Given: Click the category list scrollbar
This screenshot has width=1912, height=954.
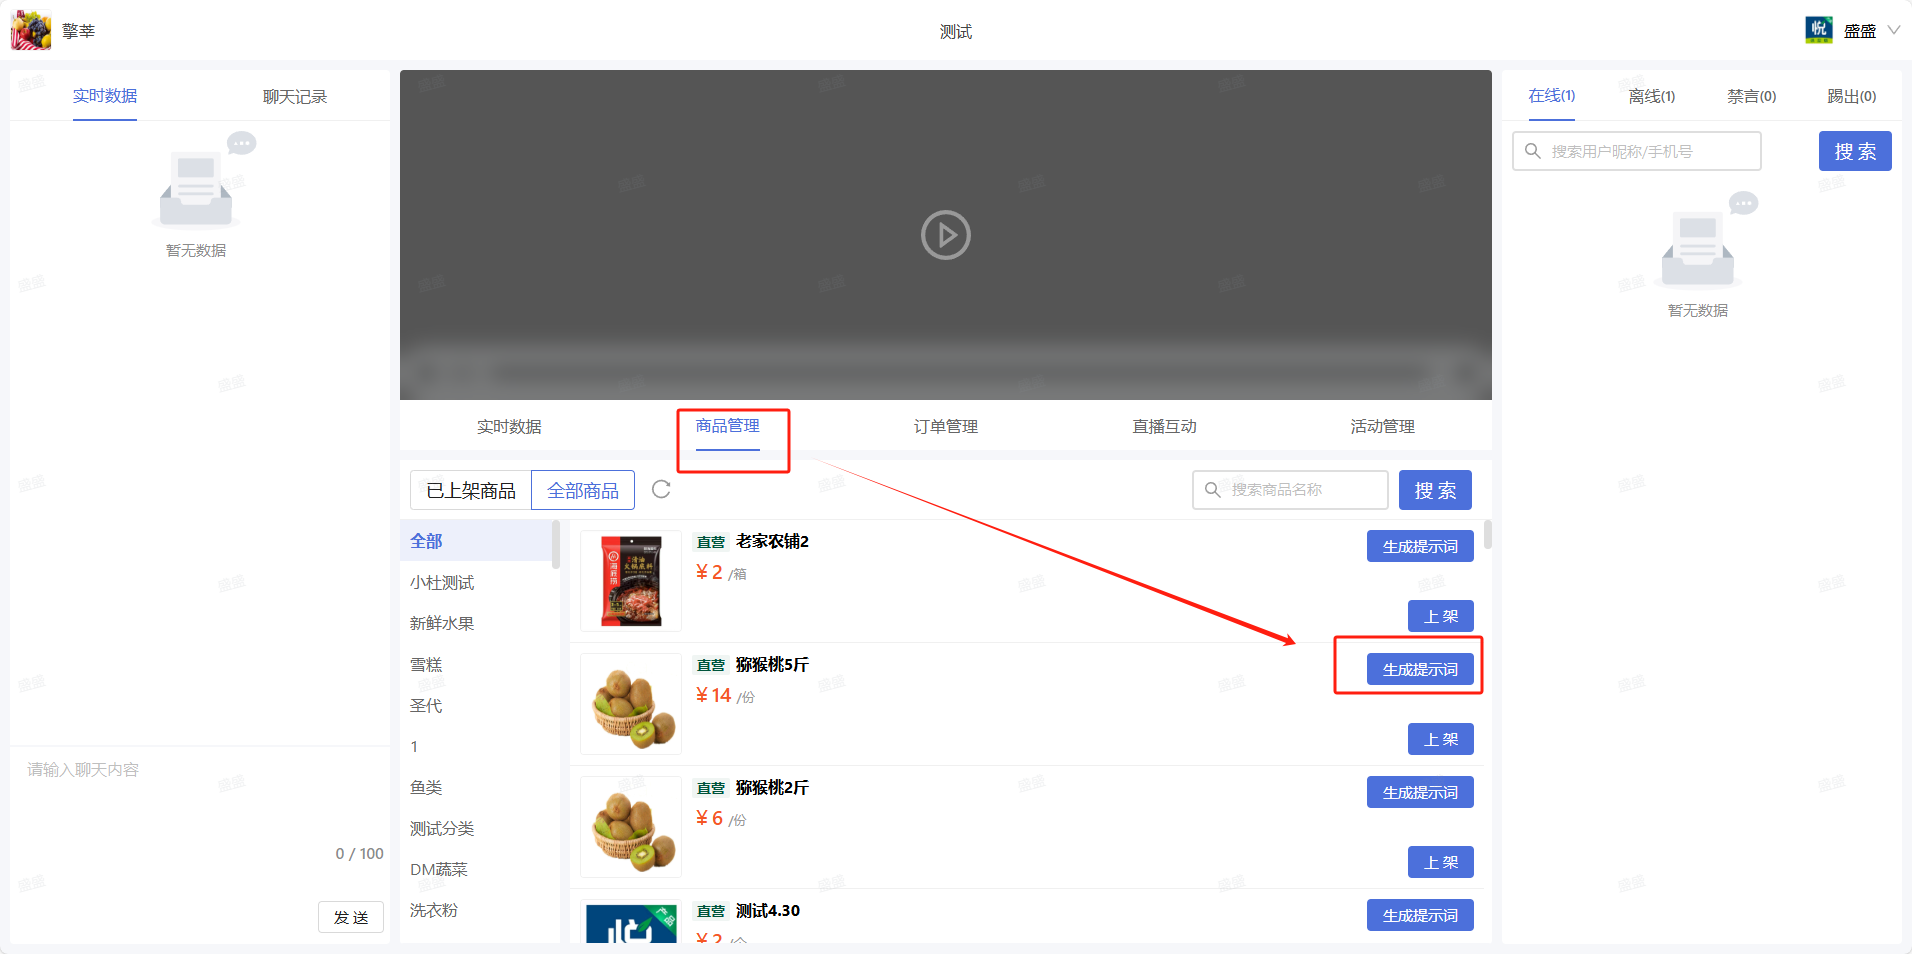Looking at the screenshot, I should 556,545.
